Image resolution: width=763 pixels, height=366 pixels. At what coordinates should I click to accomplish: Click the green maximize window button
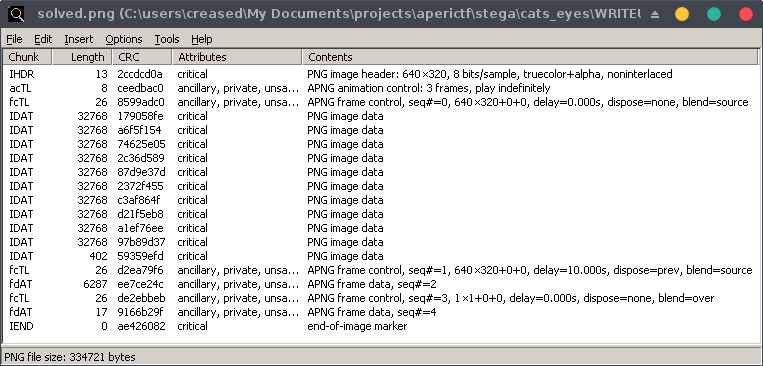pos(714,14)
